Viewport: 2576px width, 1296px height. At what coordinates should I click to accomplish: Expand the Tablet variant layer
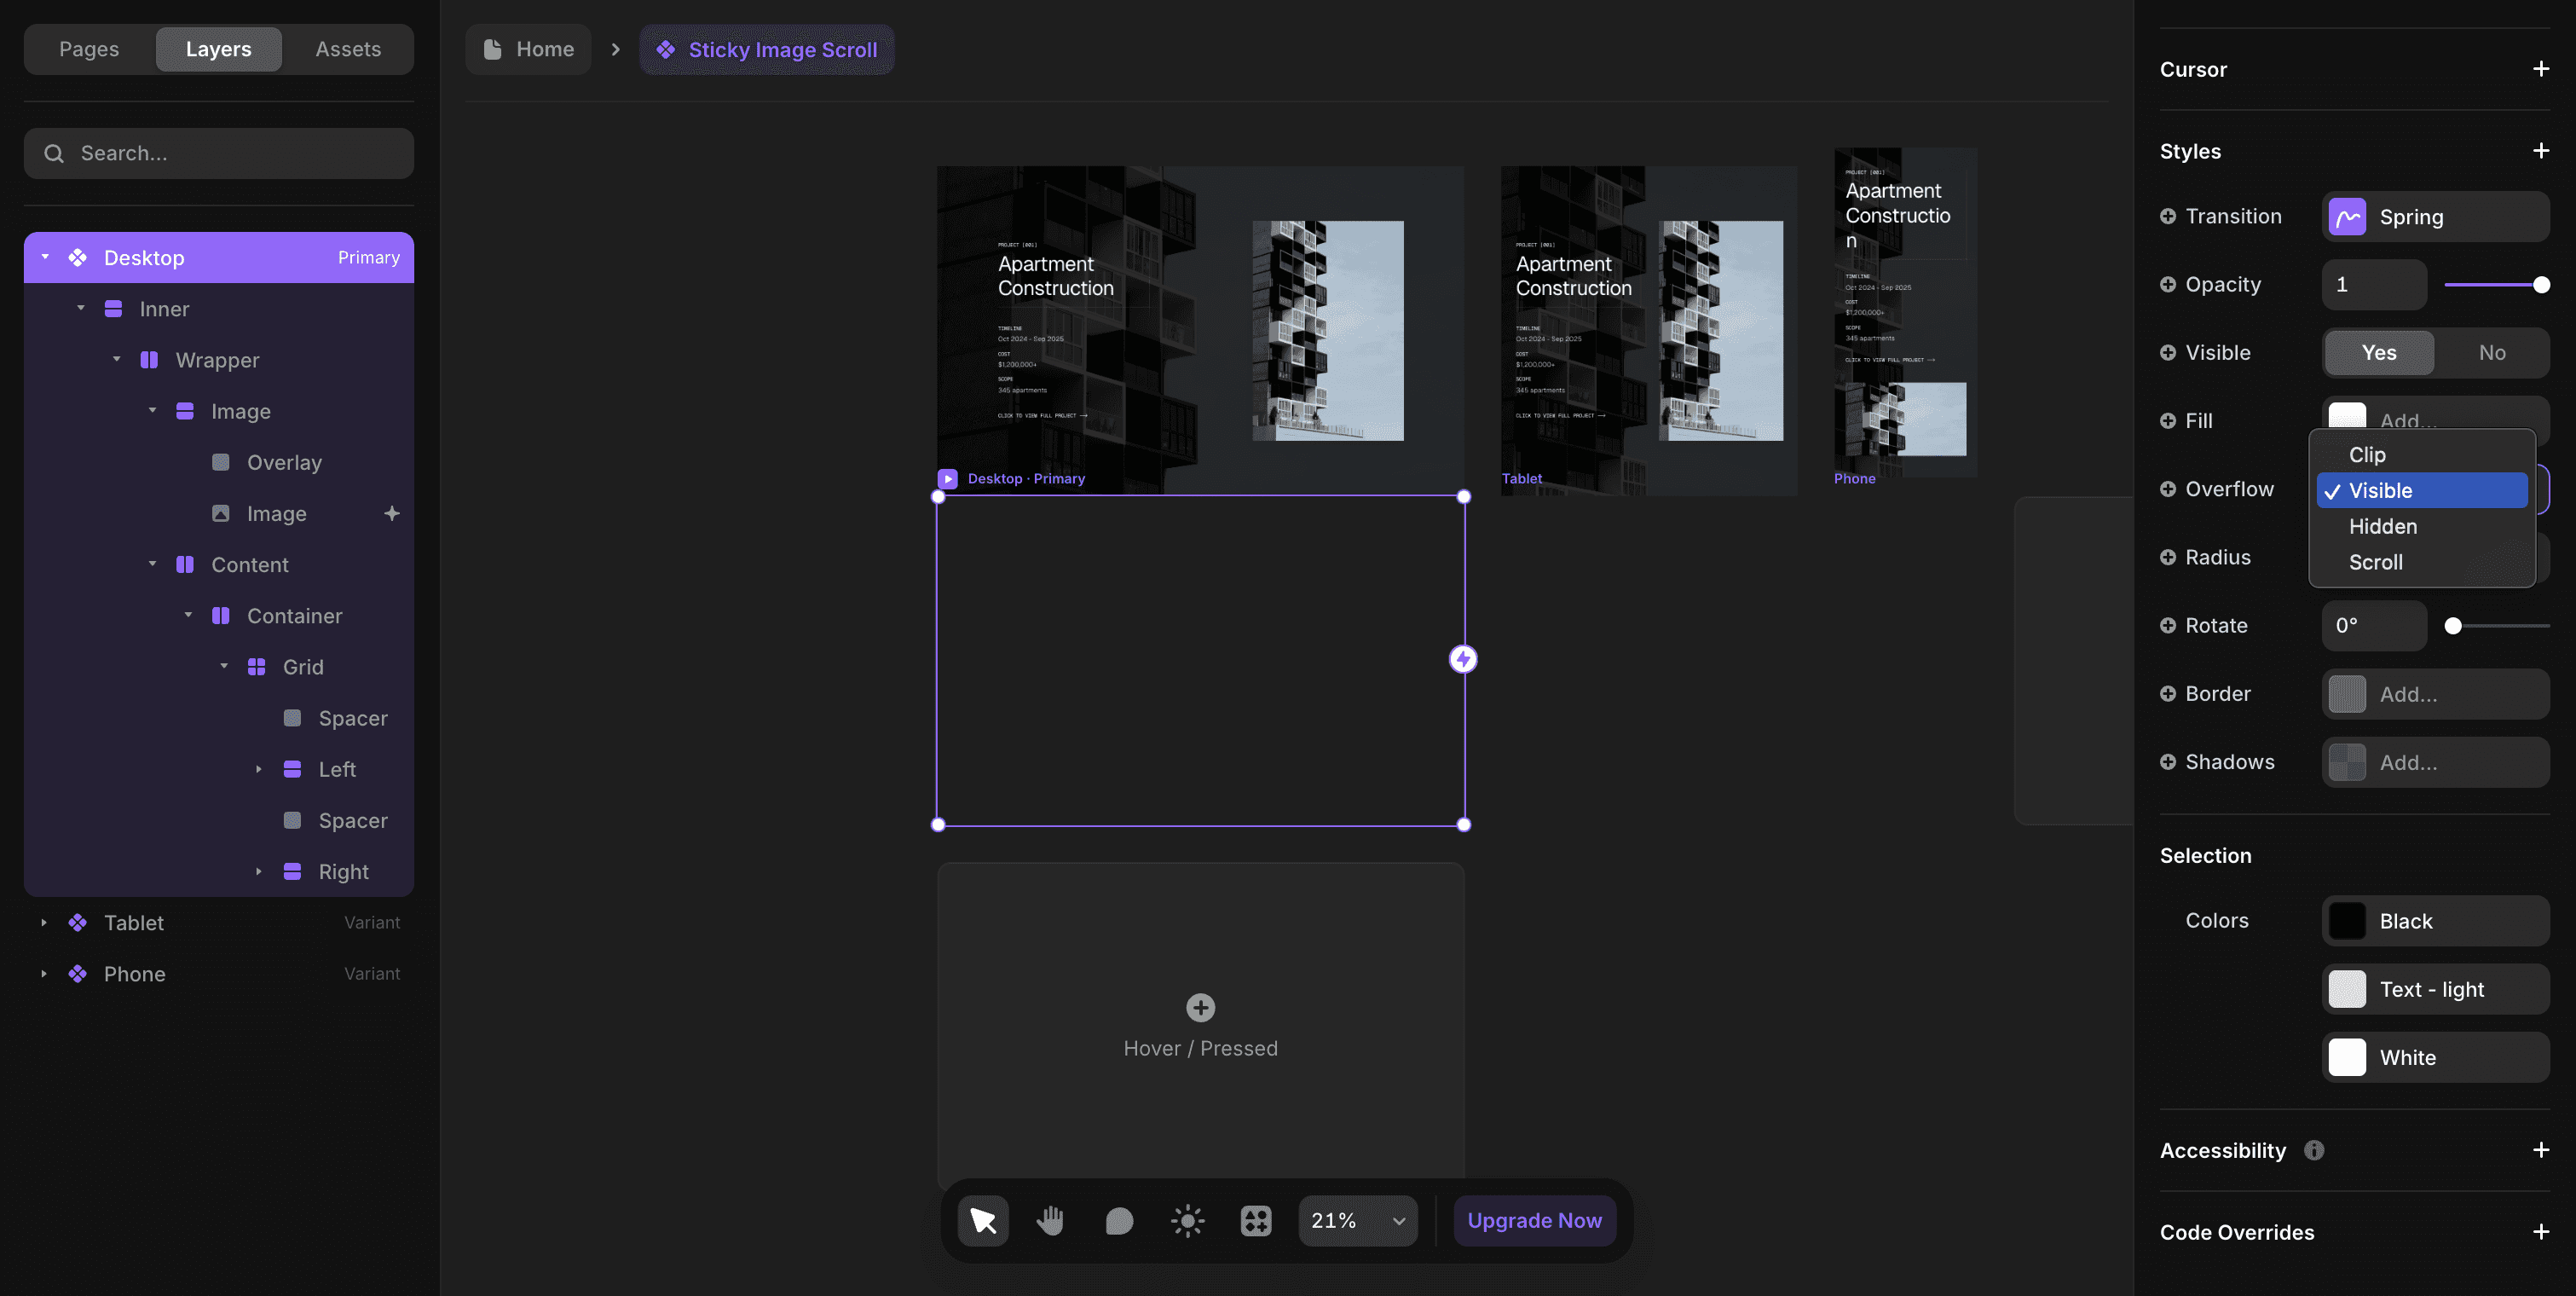(x=44, y=922)
